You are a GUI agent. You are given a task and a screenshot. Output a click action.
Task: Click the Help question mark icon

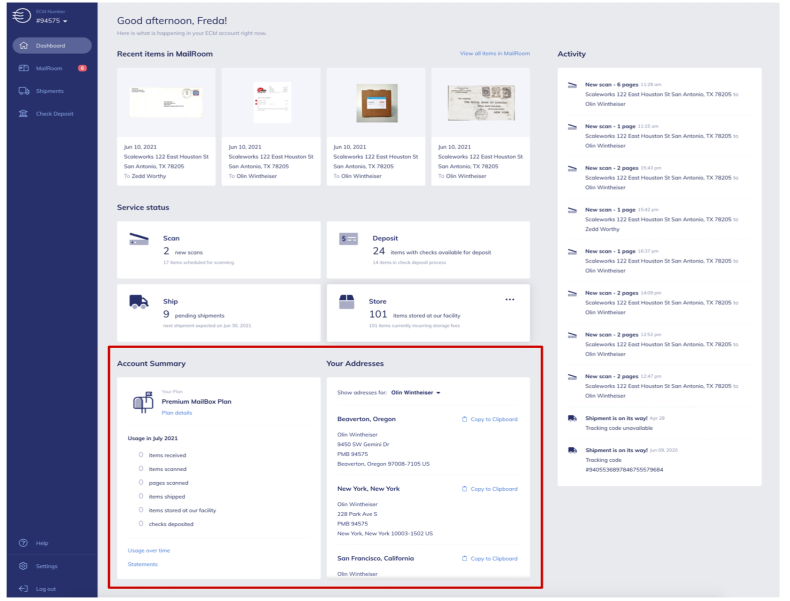[23, 543]
